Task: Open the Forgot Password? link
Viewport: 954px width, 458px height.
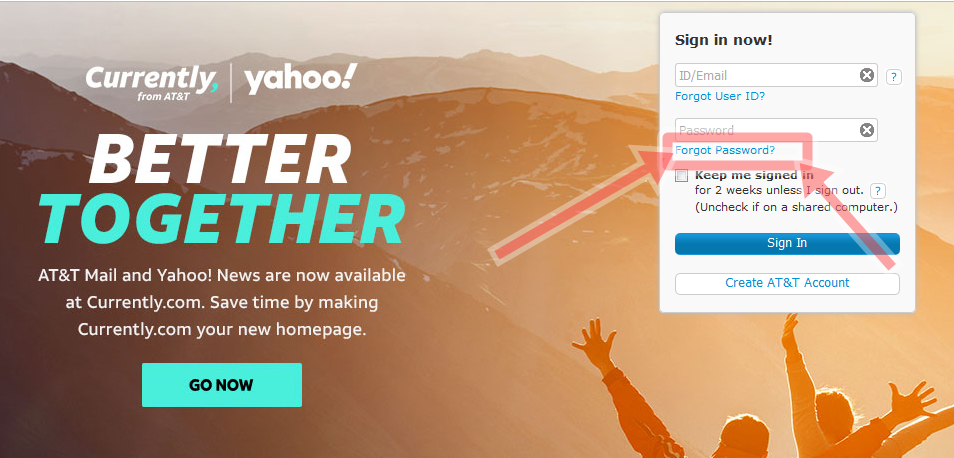Action: [x=725, y=150]
